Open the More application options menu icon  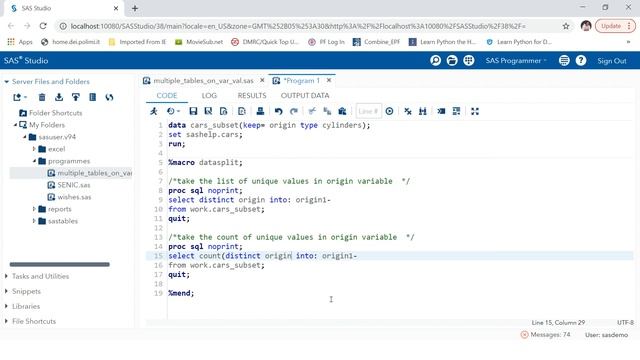click(564, 60)
